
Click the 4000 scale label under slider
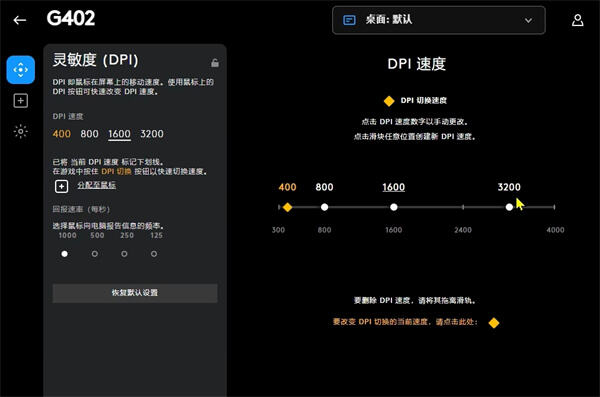pyautogui.click(x=555, y=230)
